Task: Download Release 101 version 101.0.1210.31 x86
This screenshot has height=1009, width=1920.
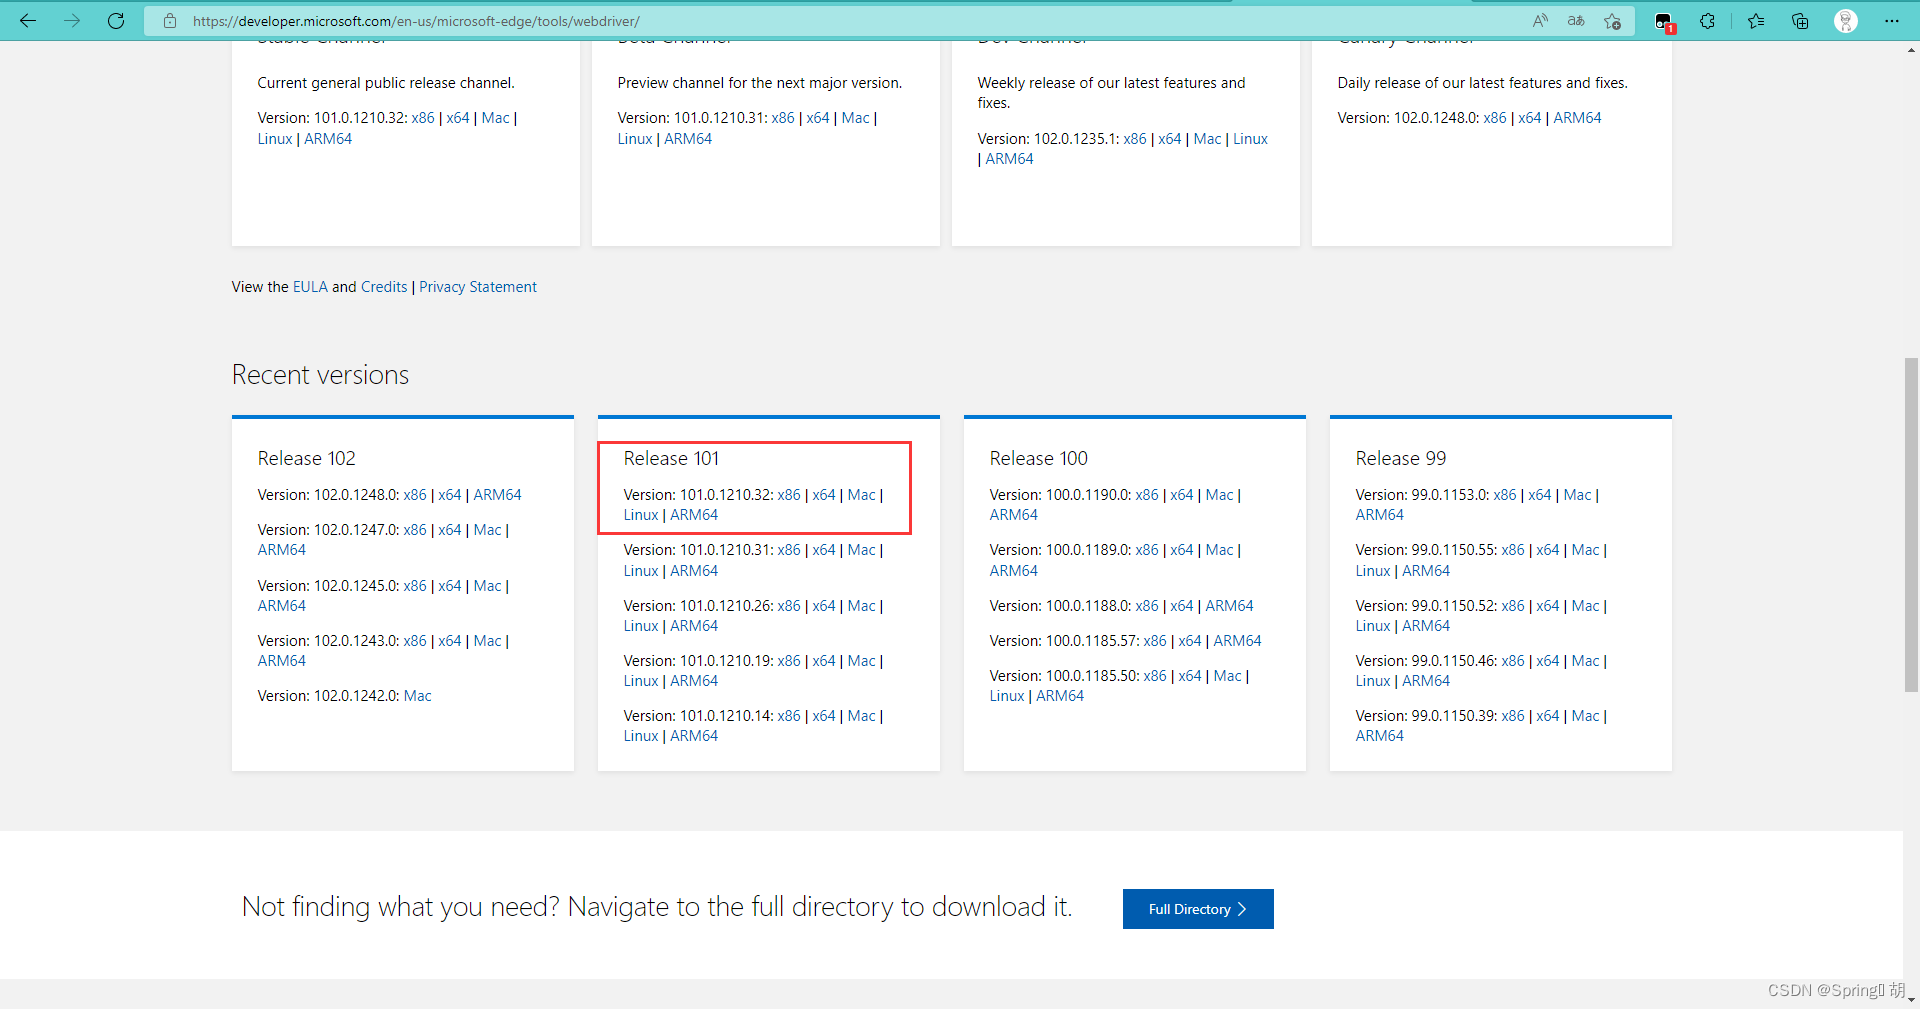Action: coord(789,550)
